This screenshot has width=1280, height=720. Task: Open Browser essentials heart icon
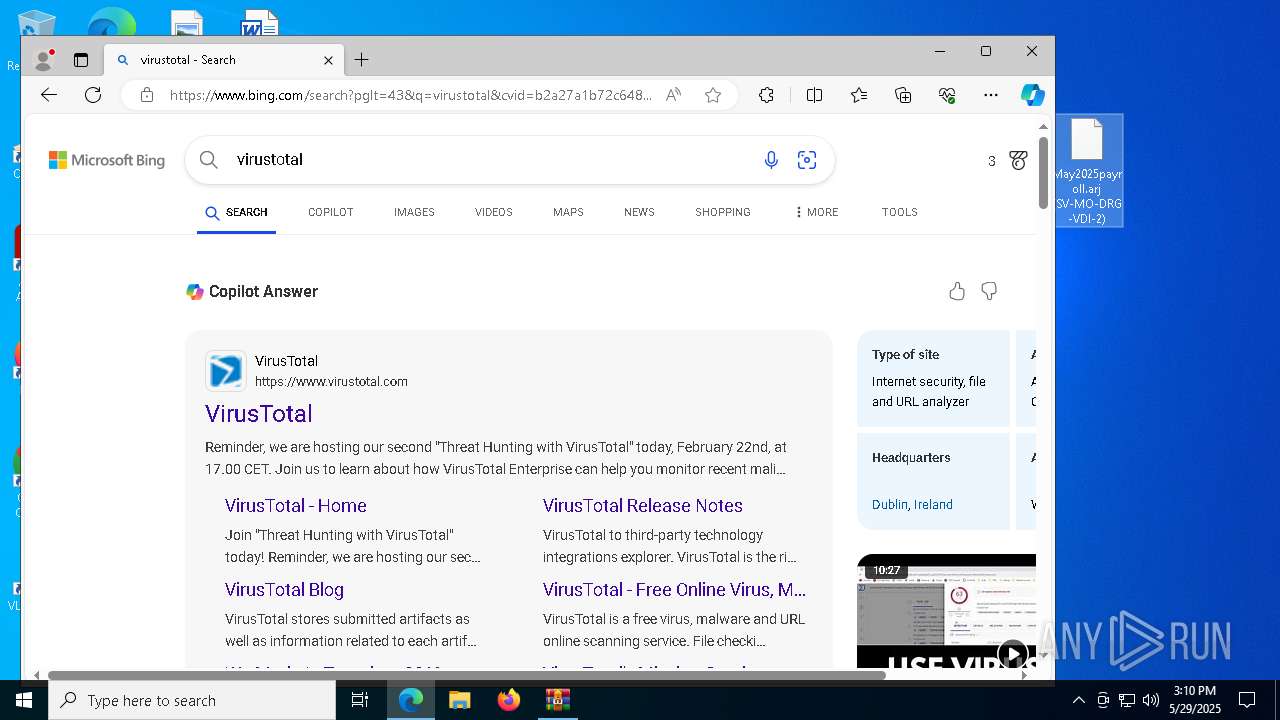[947, 95]
